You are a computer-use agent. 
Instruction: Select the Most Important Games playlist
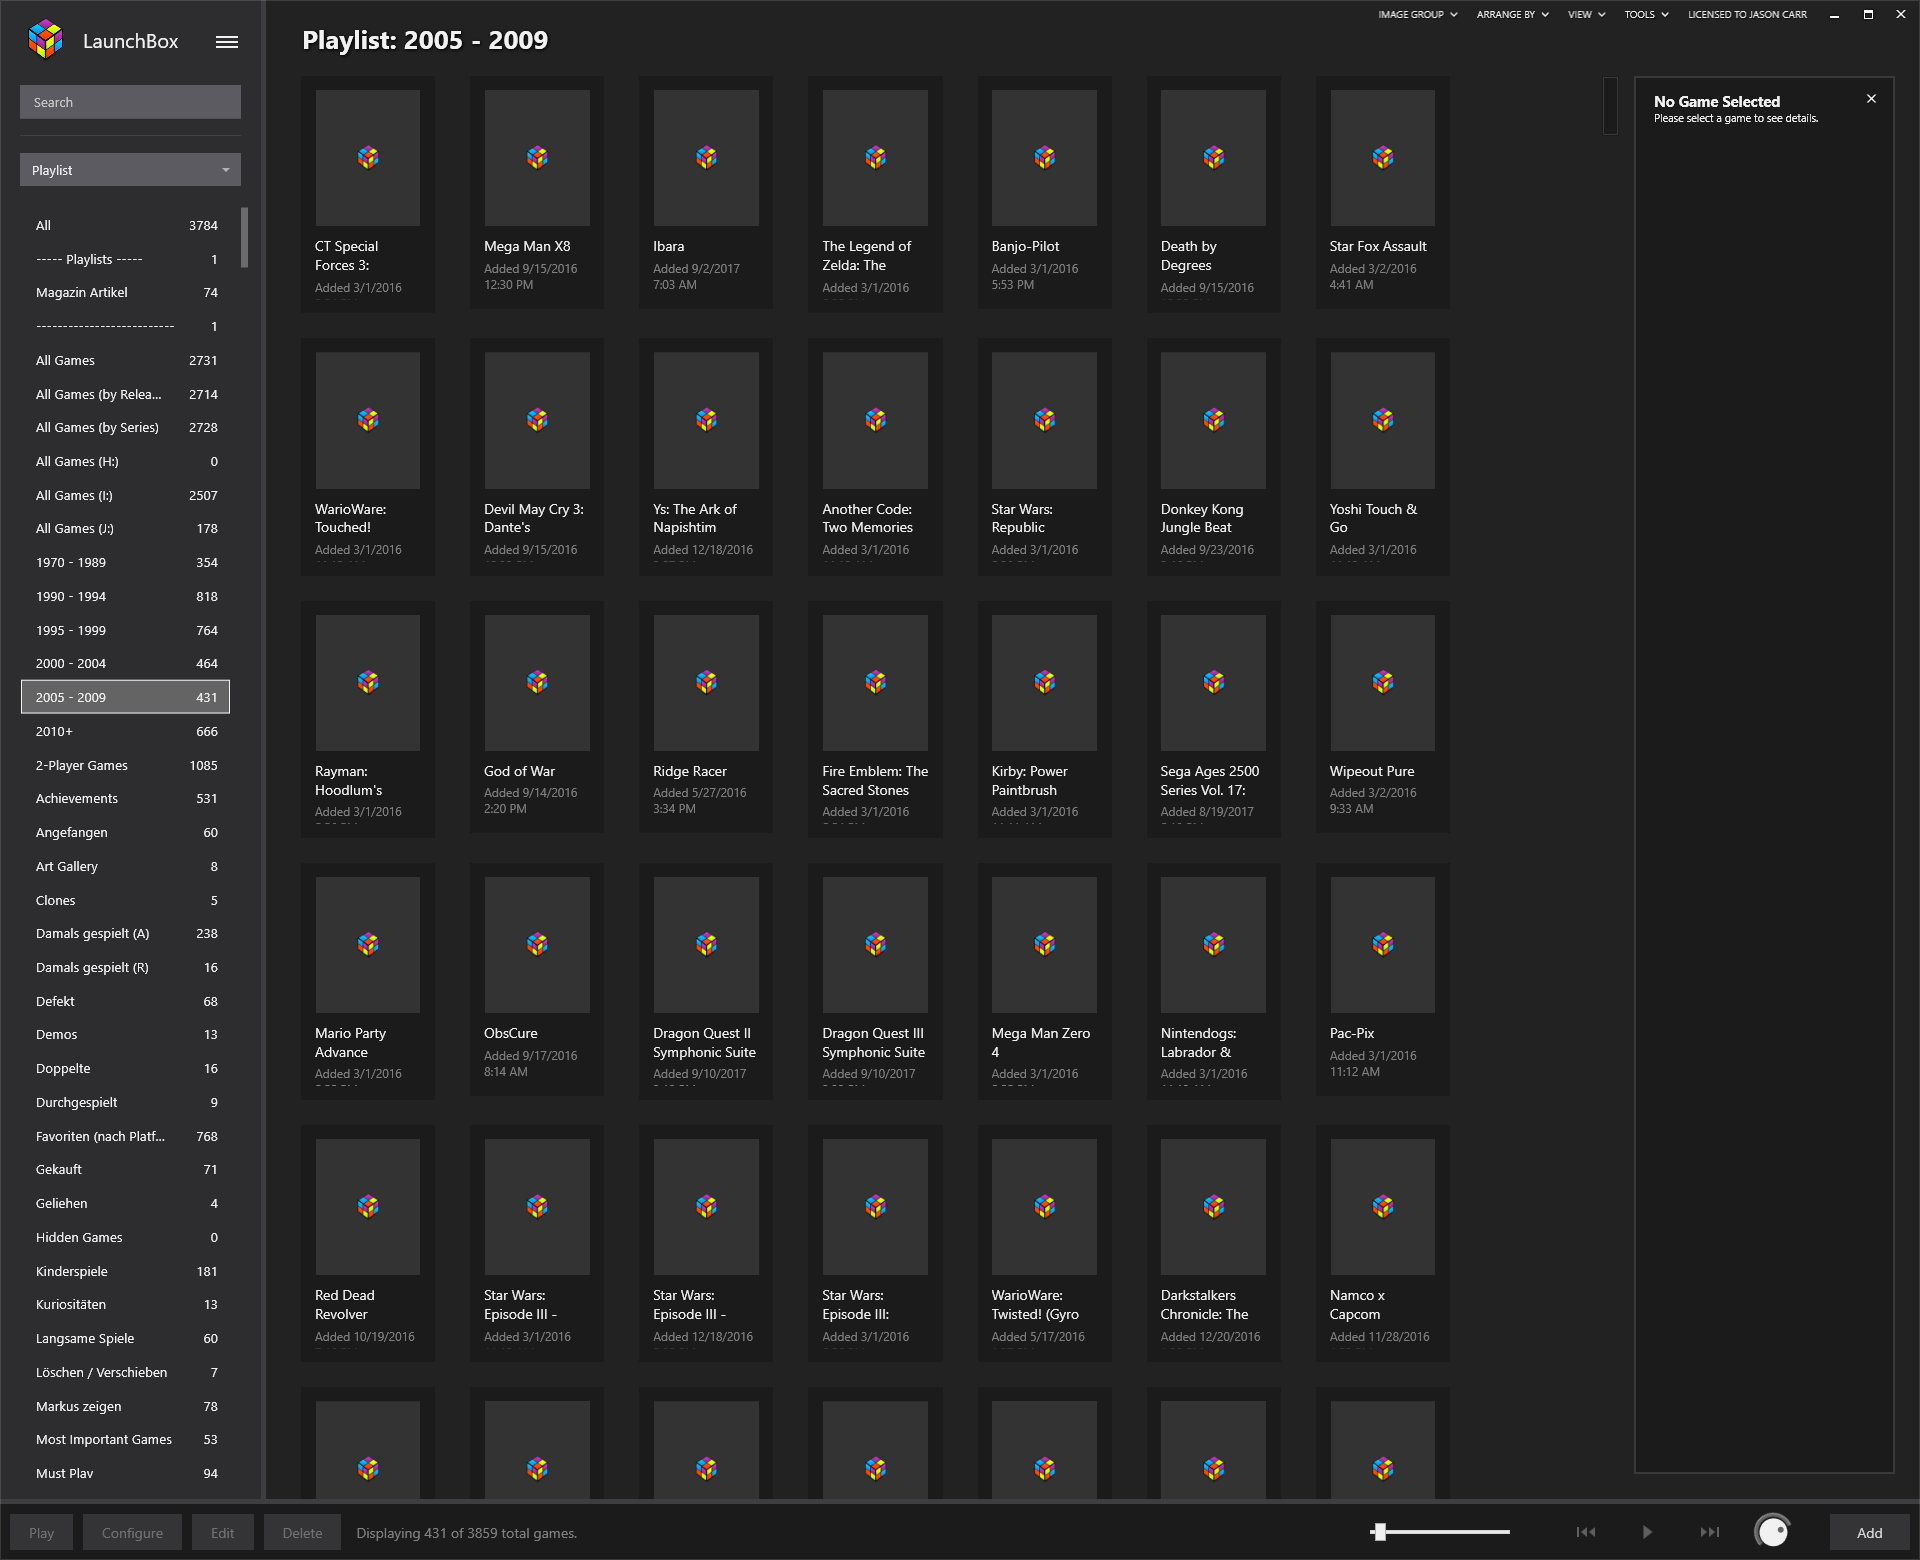click(x=125, y=1439)
